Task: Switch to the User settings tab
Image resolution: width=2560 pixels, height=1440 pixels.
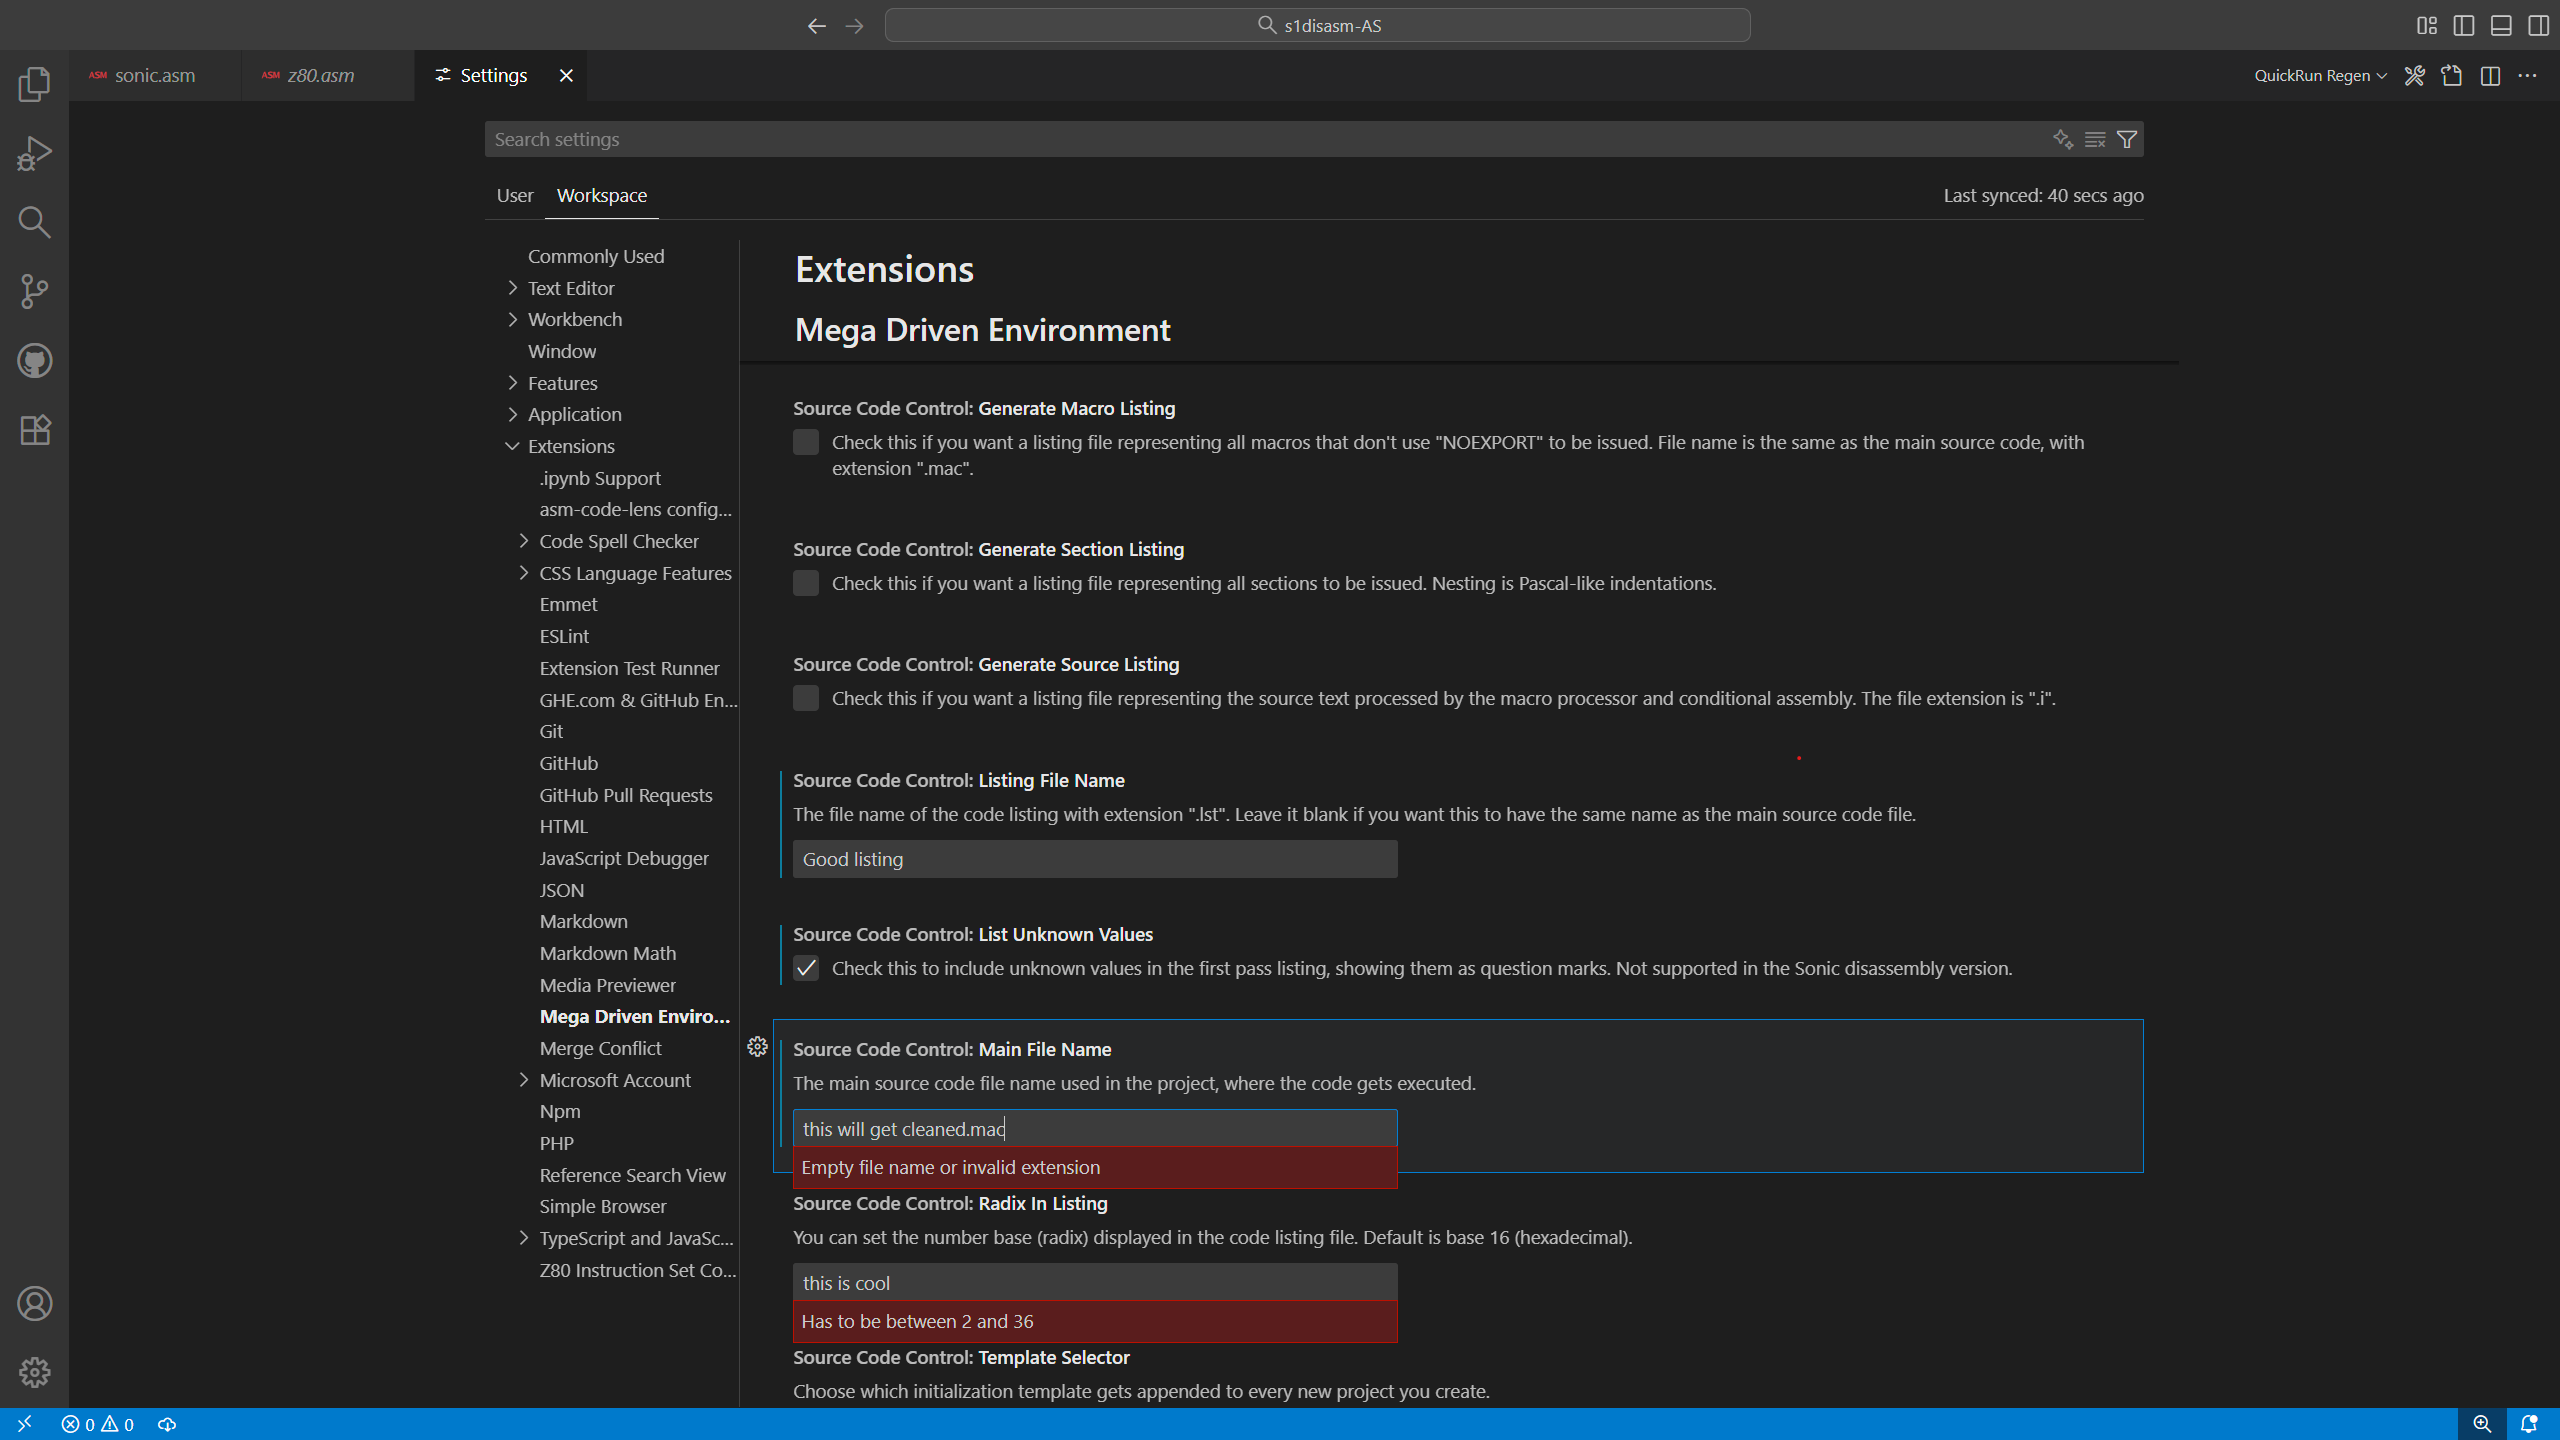Action: click(x=514, y=195)
